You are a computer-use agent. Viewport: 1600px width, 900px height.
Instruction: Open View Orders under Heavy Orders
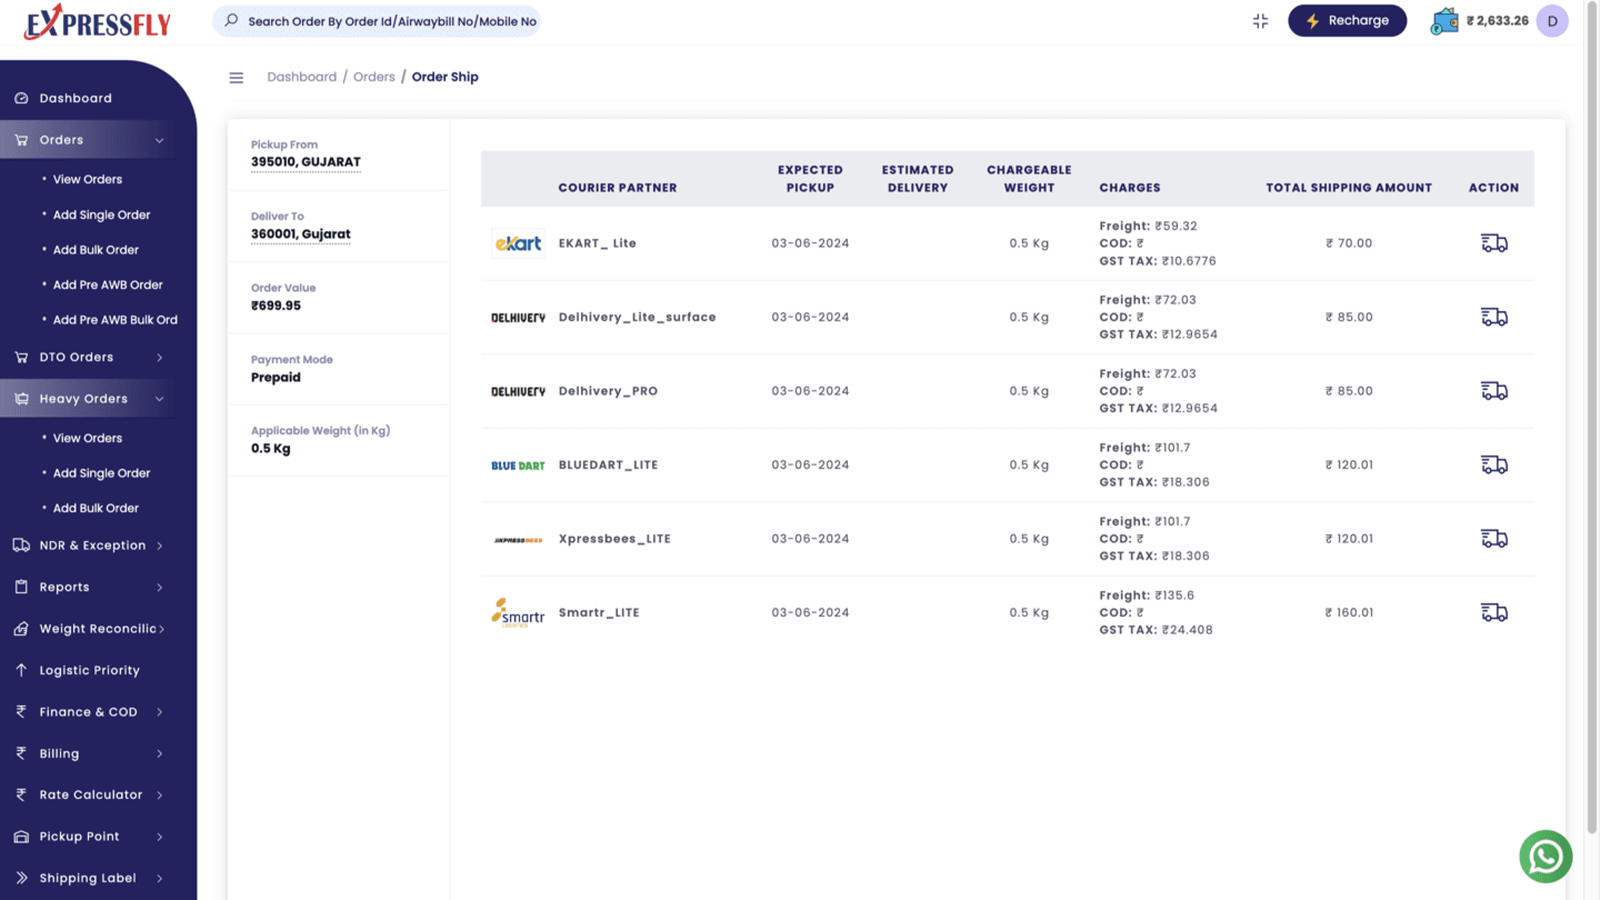coord(87,437)
